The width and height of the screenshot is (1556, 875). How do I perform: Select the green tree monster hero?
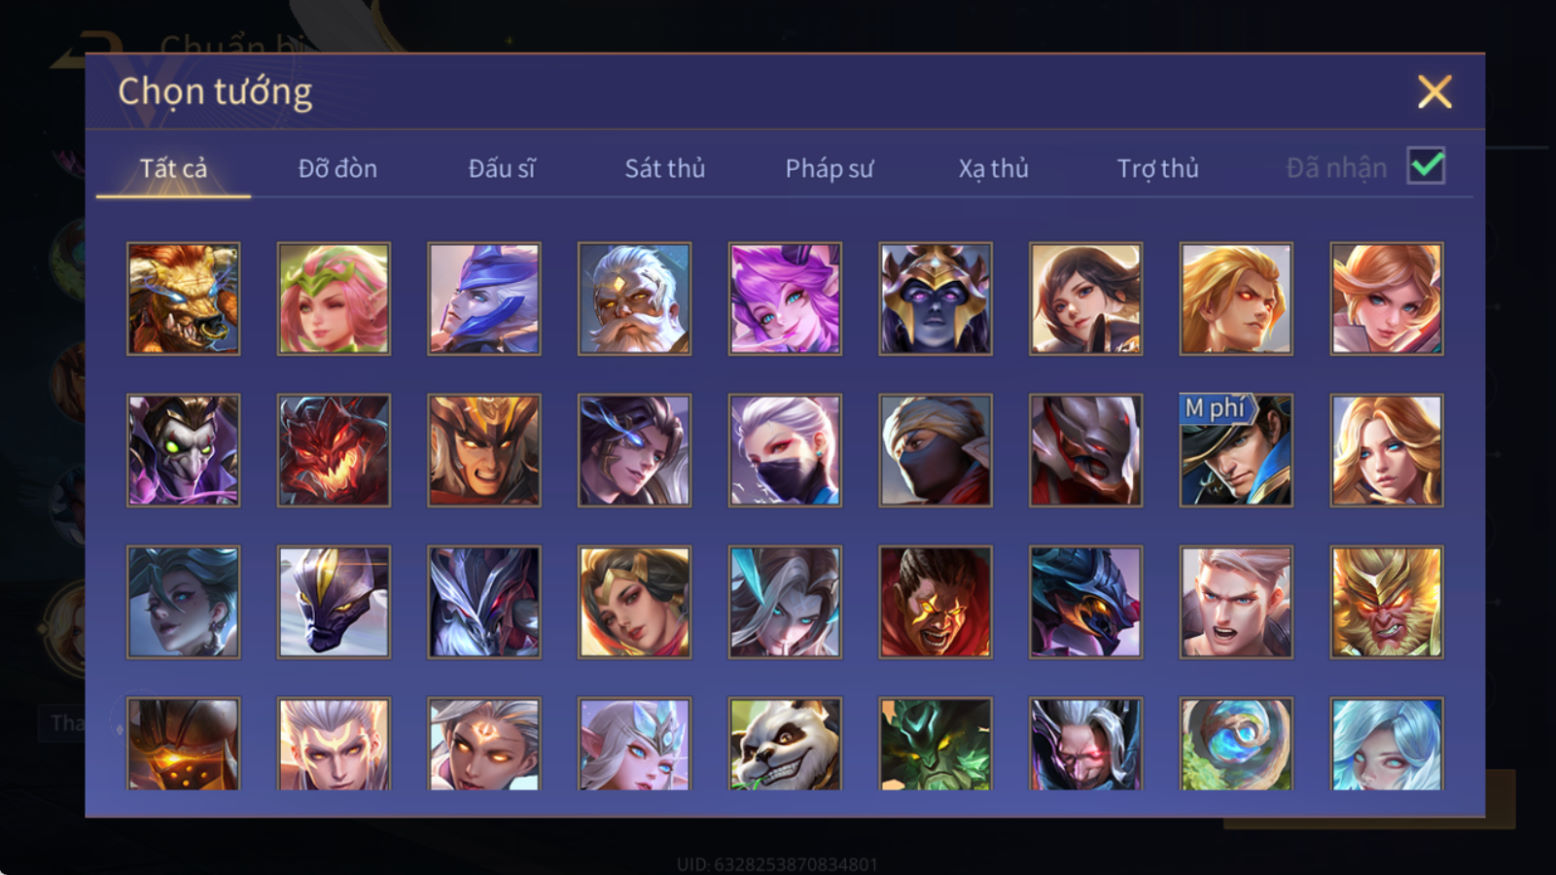click(935, 744)
